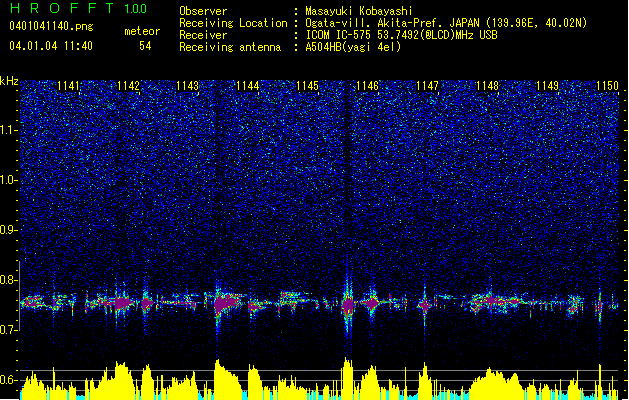629x400 pixels.
Task: Click the 1145 time marker
Action: 307,86
